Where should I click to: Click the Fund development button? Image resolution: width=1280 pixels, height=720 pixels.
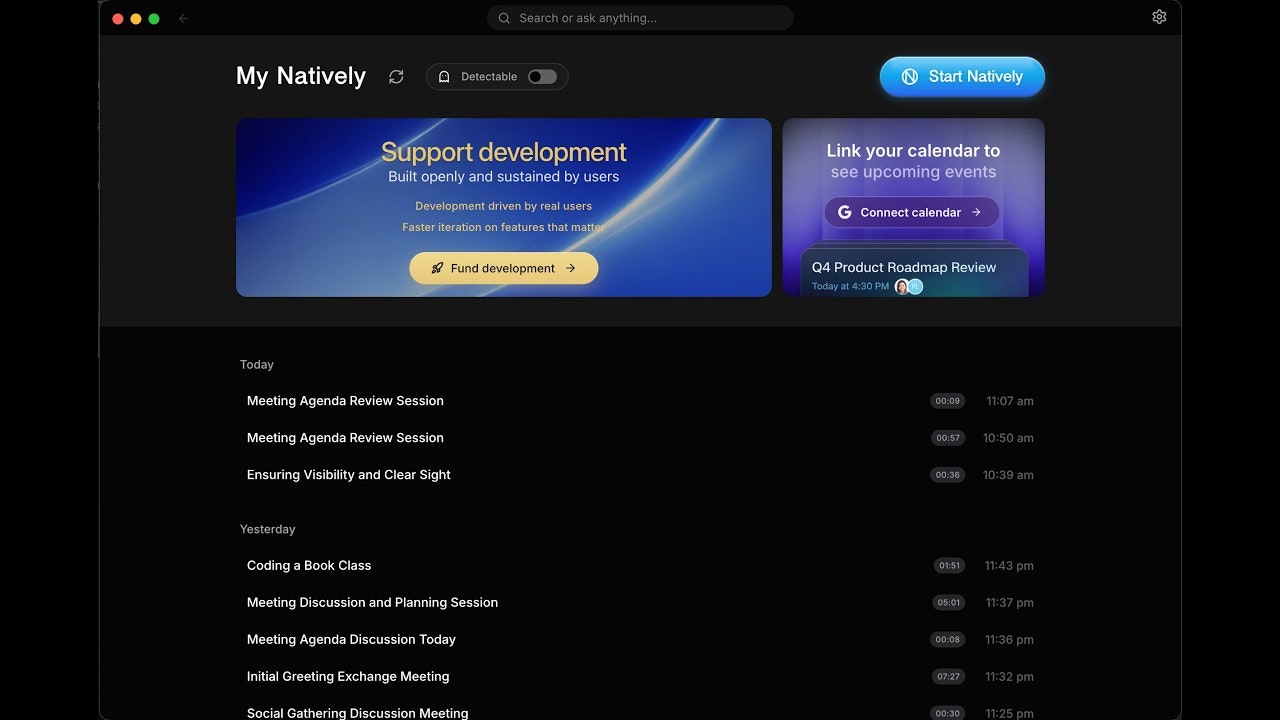click(x=504, y=268)
